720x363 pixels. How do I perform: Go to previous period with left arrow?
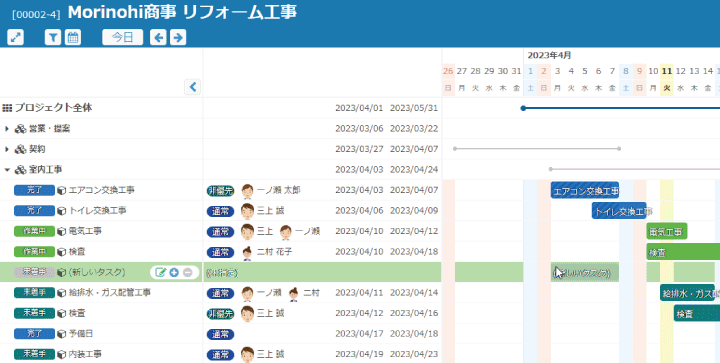pos(158,37)
